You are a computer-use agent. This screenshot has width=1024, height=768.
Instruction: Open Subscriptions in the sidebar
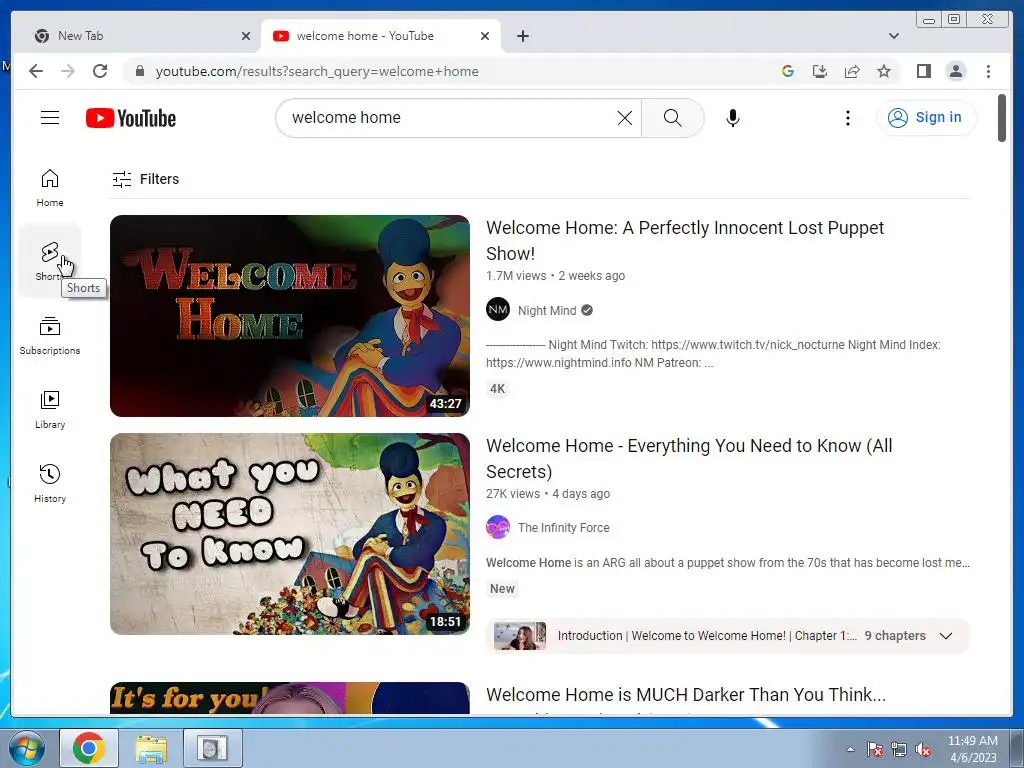tap(50, 336)
